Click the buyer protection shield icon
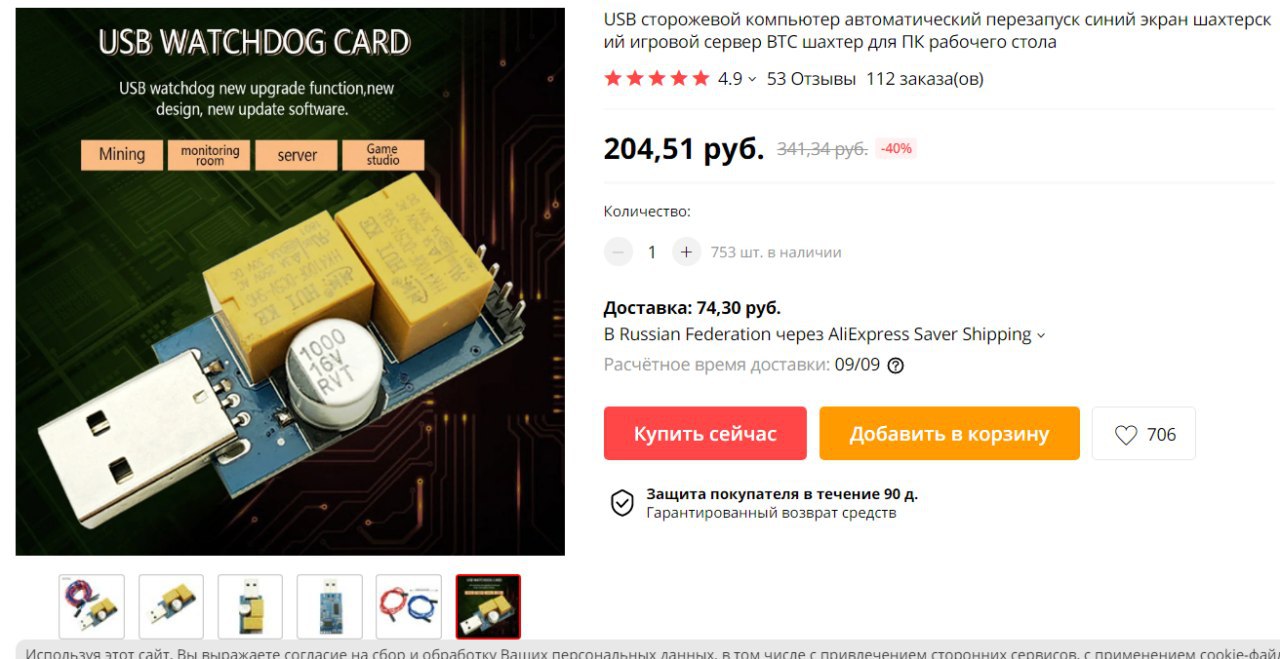 tap(622, 503)
